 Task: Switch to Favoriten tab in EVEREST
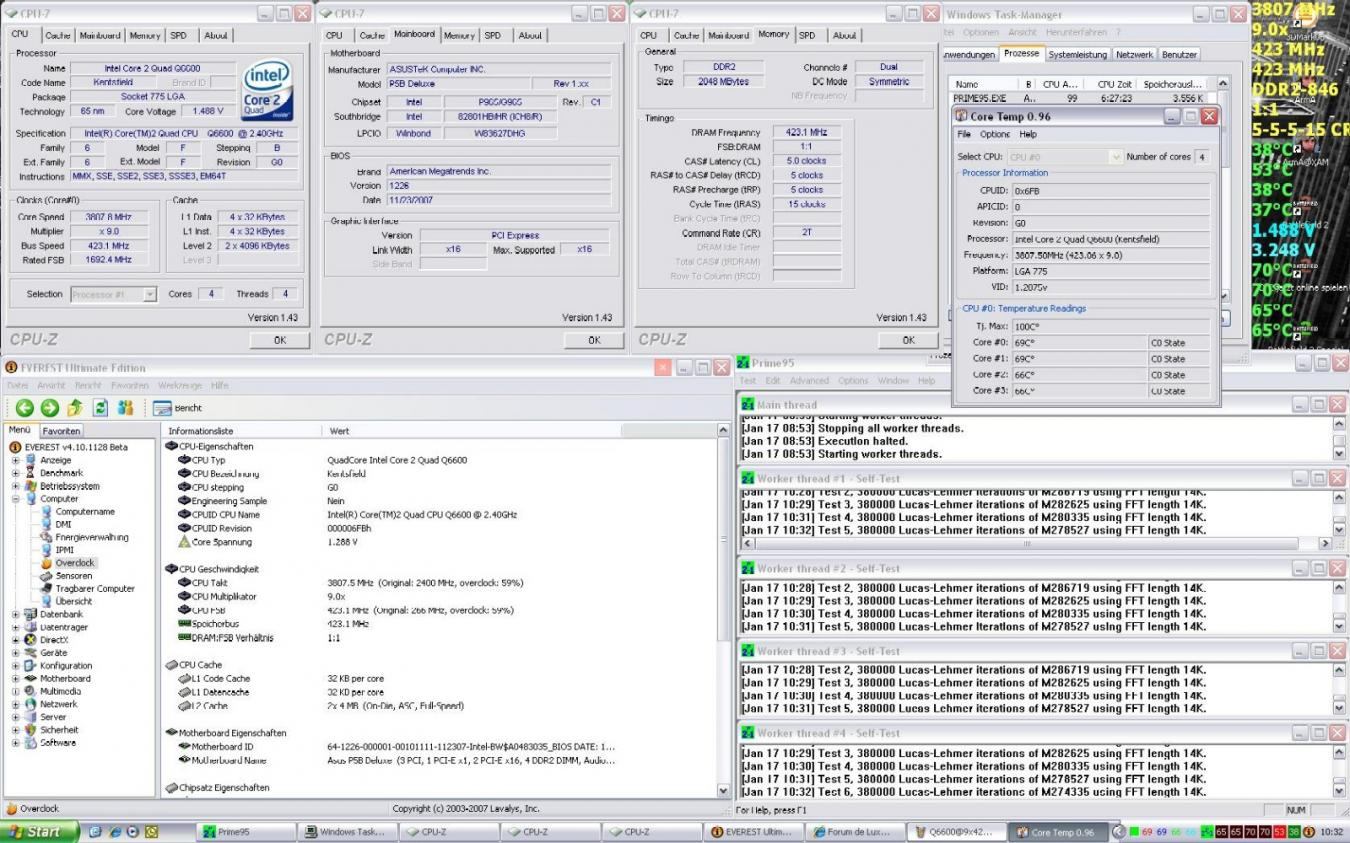point(62,431)
